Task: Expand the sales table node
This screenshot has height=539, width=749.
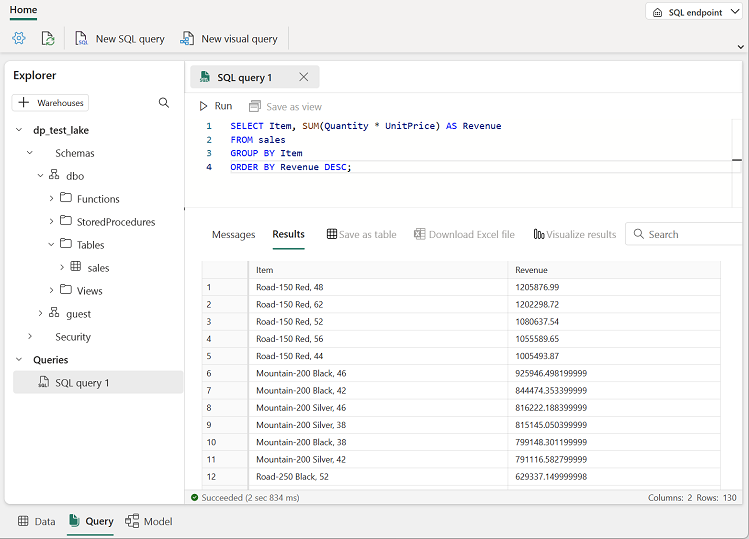Action: pos(62,267)
